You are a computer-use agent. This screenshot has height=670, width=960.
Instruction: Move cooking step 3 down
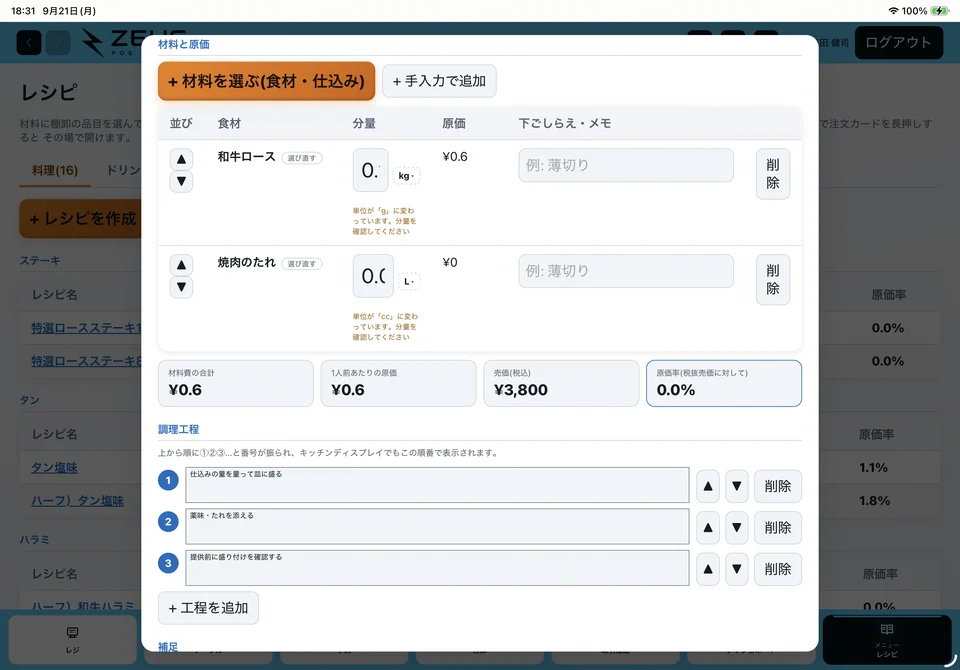coord(737,569)
